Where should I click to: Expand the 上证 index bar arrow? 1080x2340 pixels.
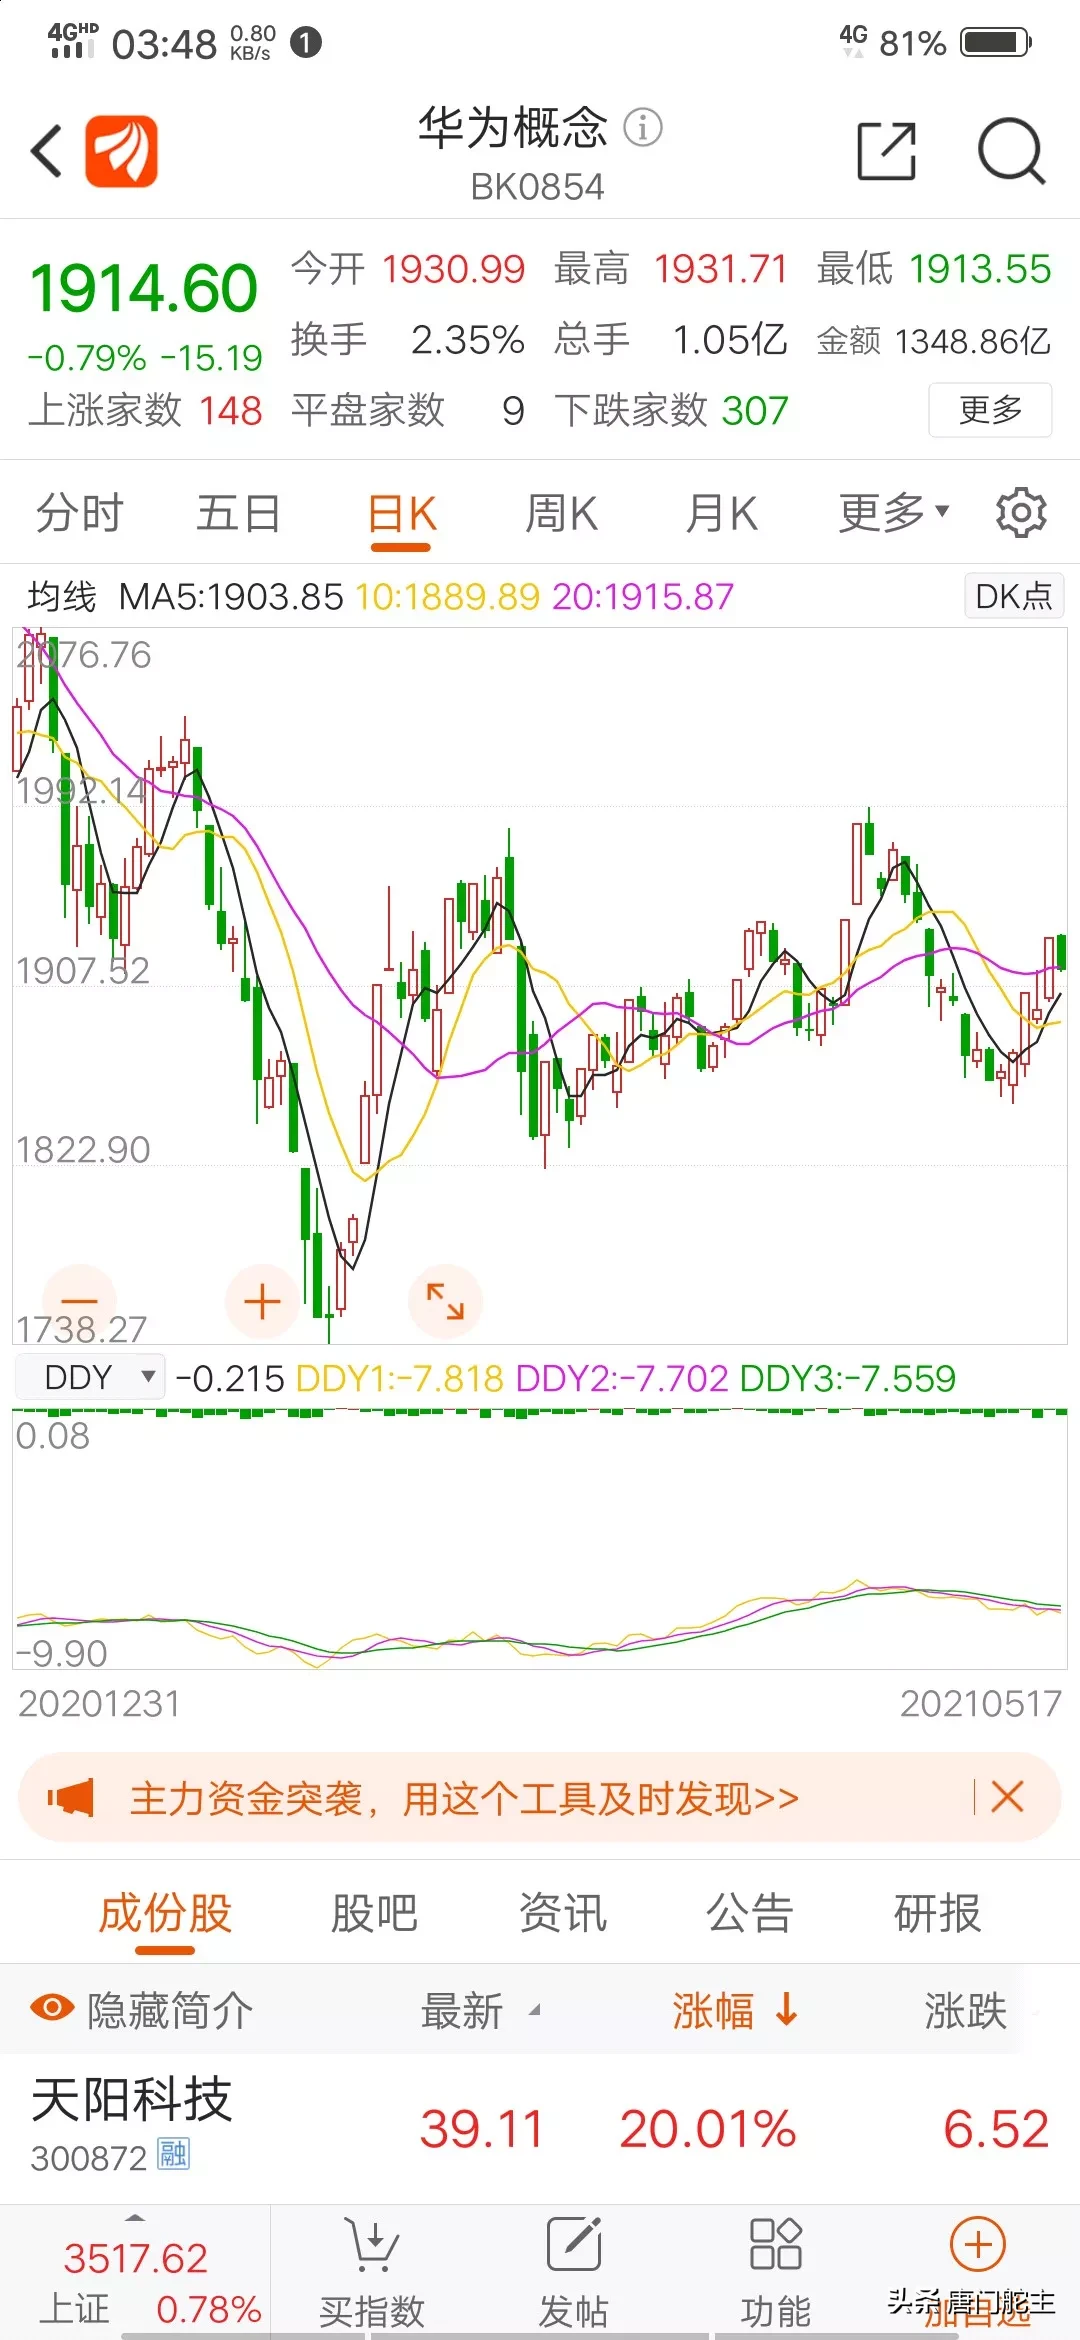point(135,2218)
